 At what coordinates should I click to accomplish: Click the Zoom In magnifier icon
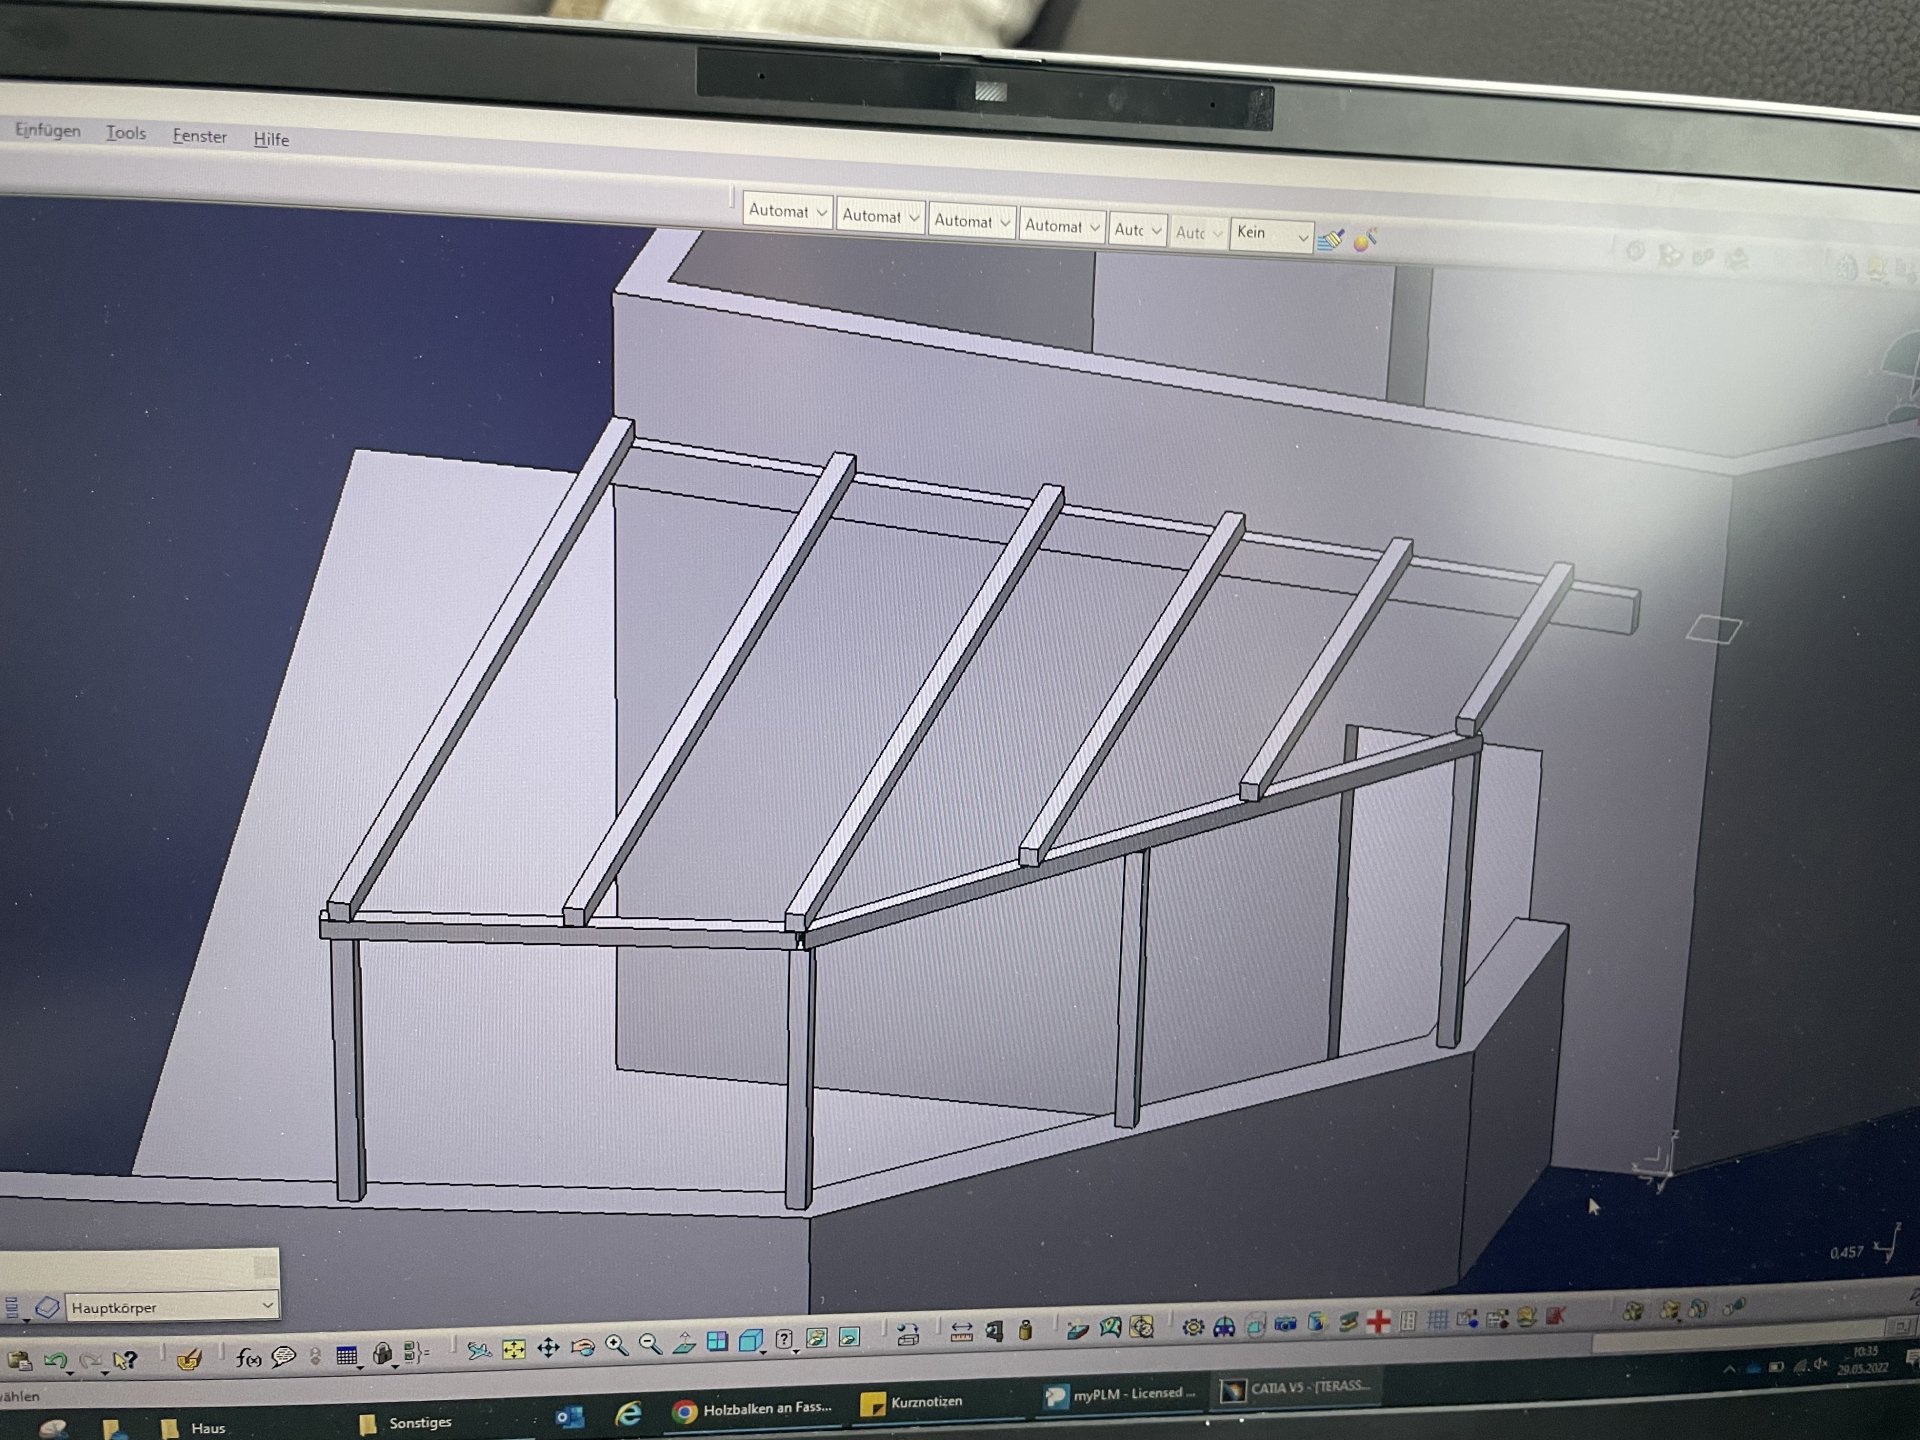pyautogui.click(x=616, y=1346)
